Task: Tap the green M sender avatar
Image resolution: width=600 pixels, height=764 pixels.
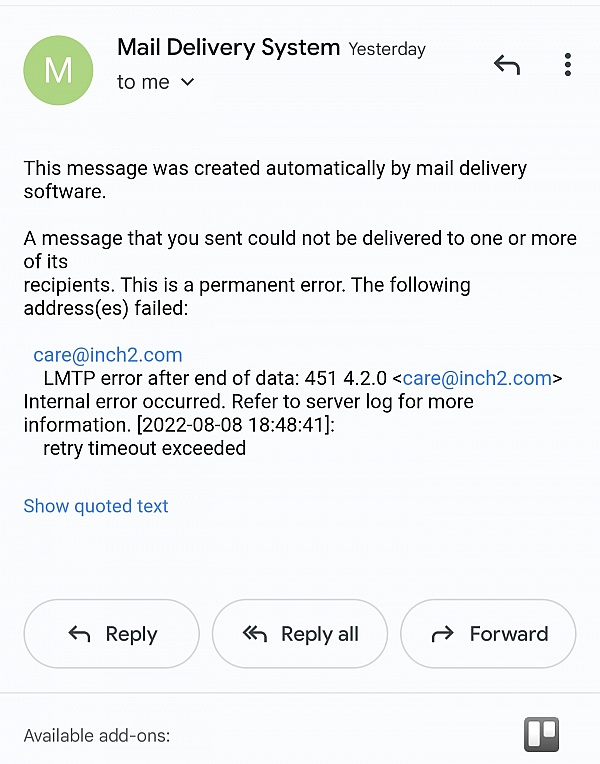Action: click(58, 70)
